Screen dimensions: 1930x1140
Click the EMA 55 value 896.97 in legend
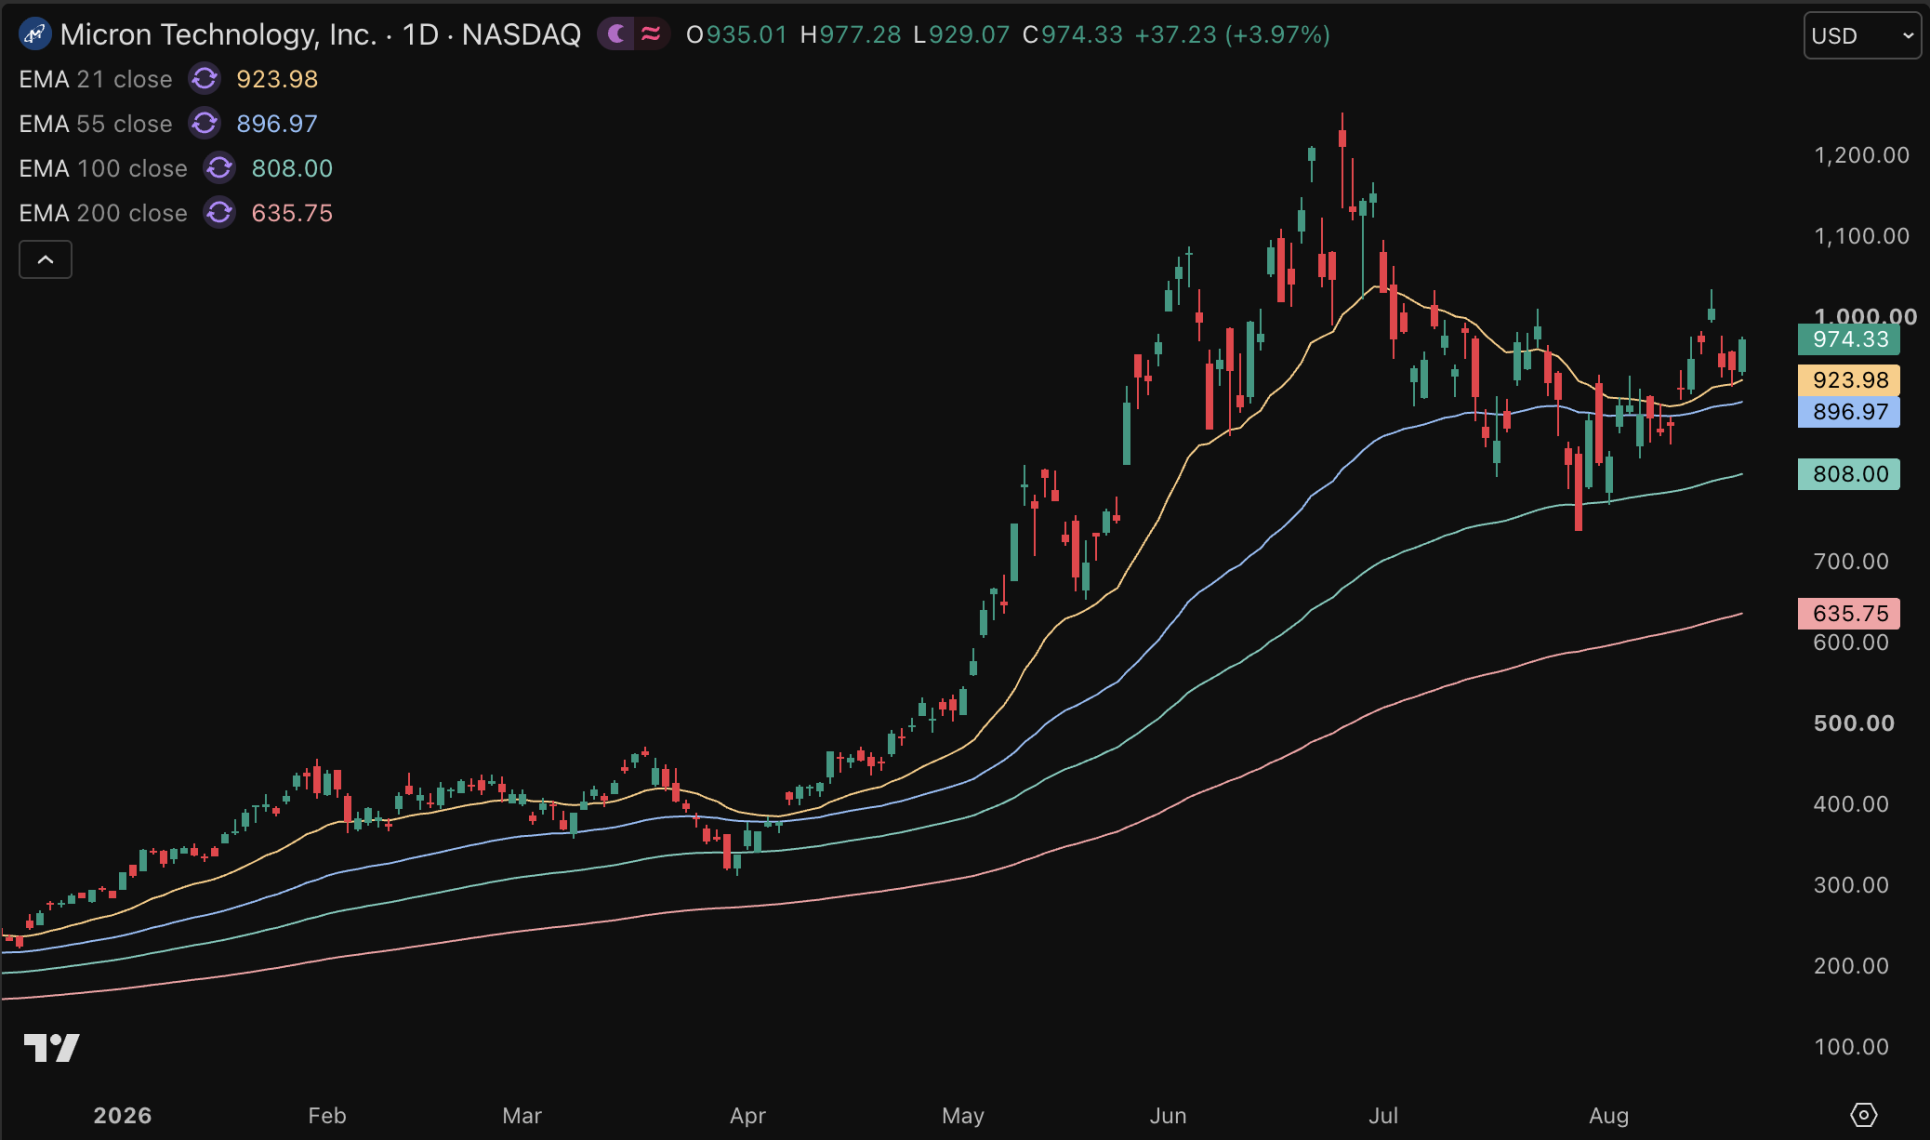[277, 124]
